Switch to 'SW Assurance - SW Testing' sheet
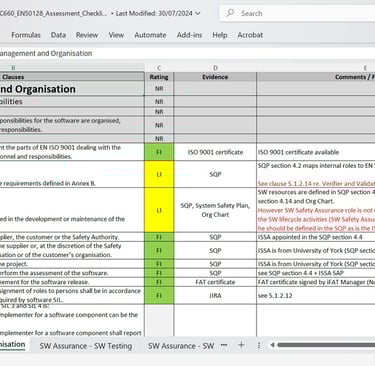The image size is (375, 366). coord(86,346)
